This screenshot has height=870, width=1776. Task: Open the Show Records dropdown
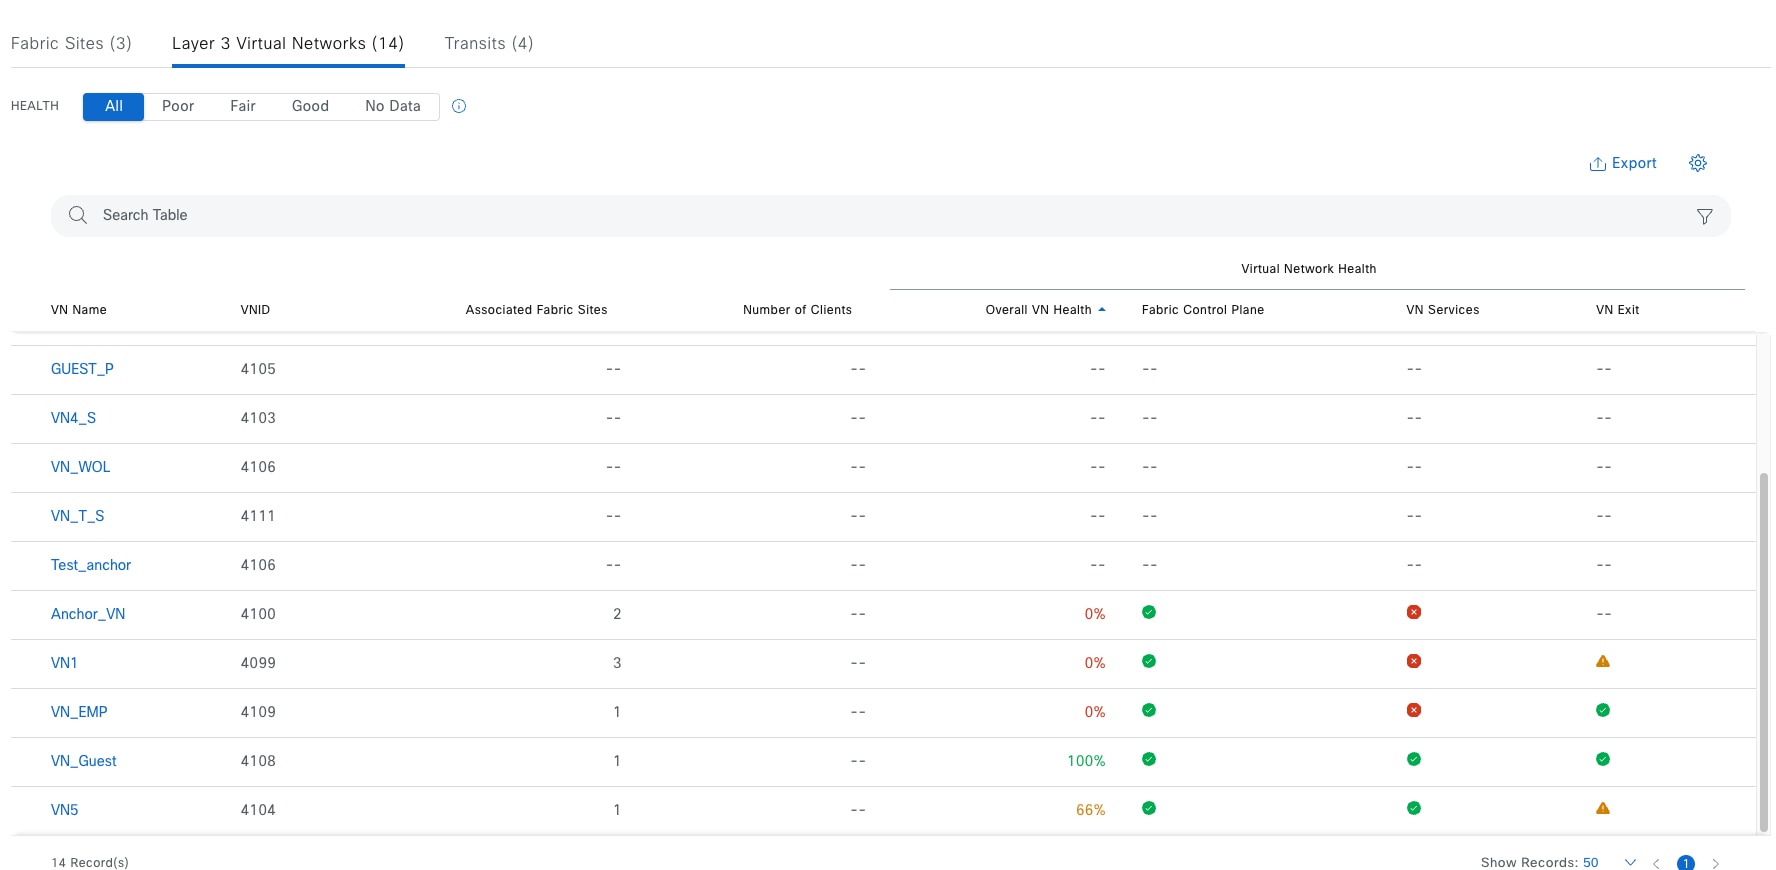(1630, 862)
